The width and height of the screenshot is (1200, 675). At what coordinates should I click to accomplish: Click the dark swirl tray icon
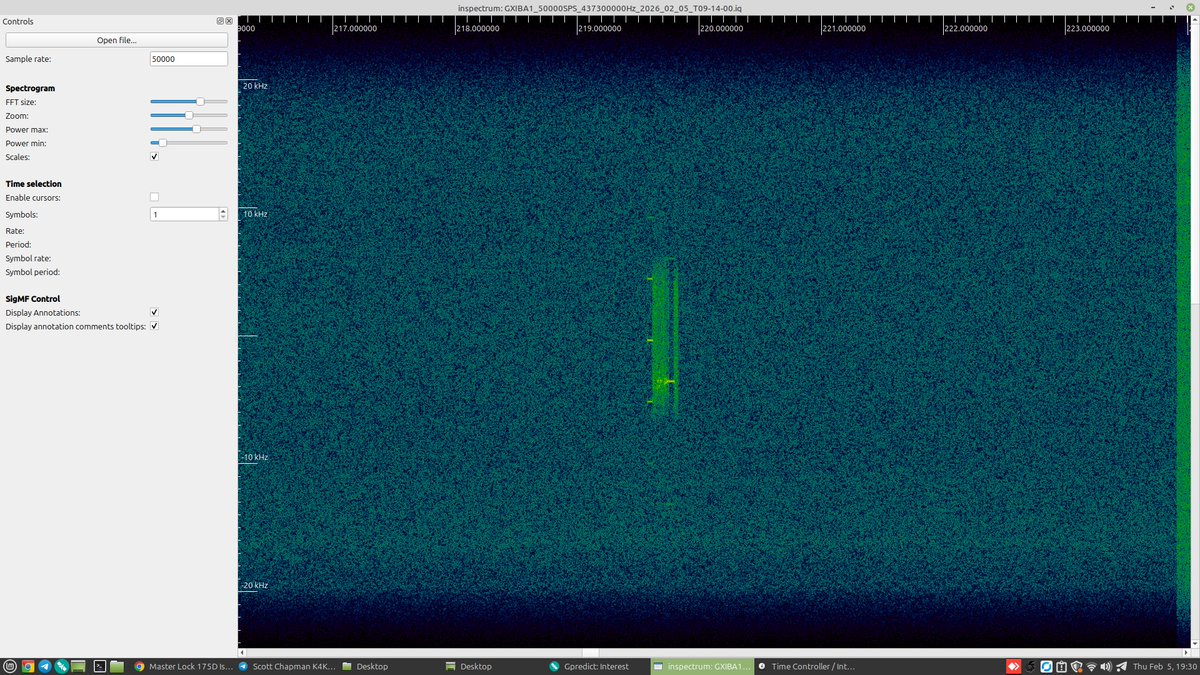[x=1031, y=666]
